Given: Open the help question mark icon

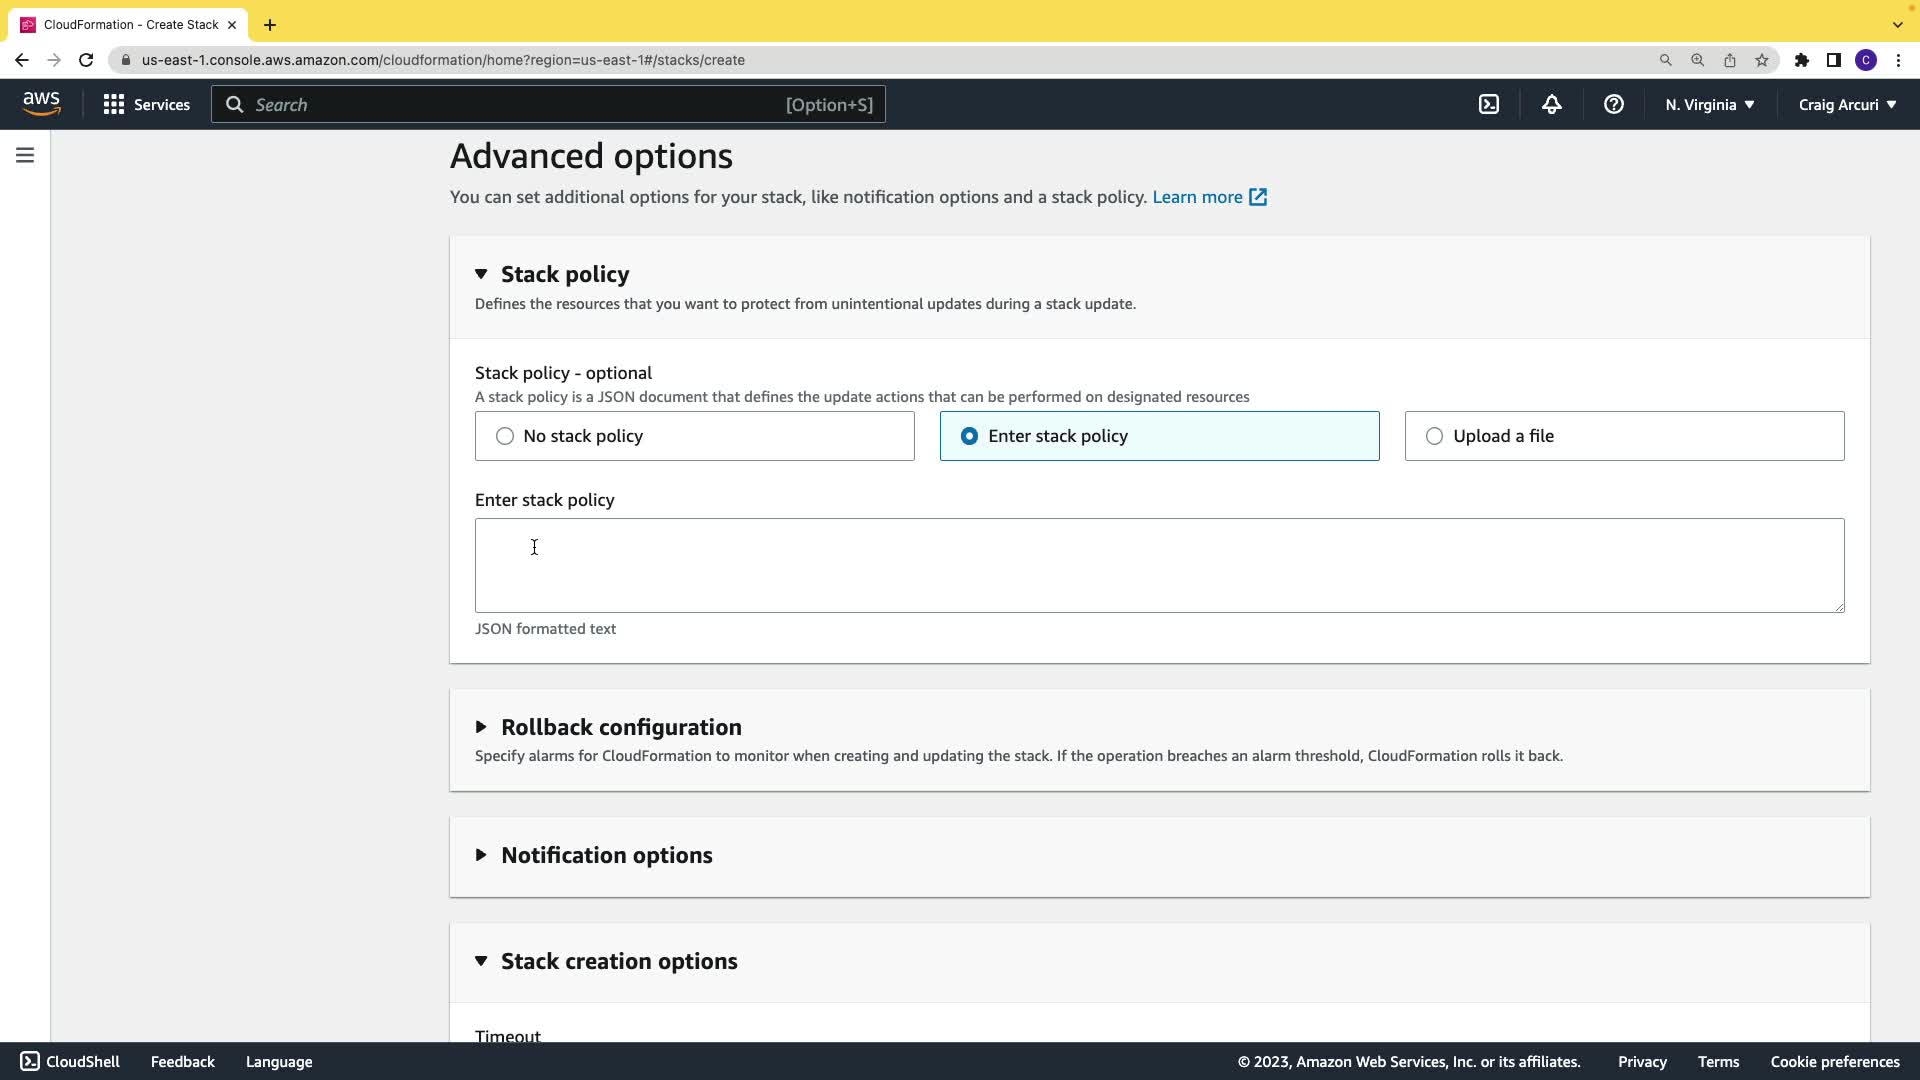Looking at the screenshot, I should (x=1613, y=104).
